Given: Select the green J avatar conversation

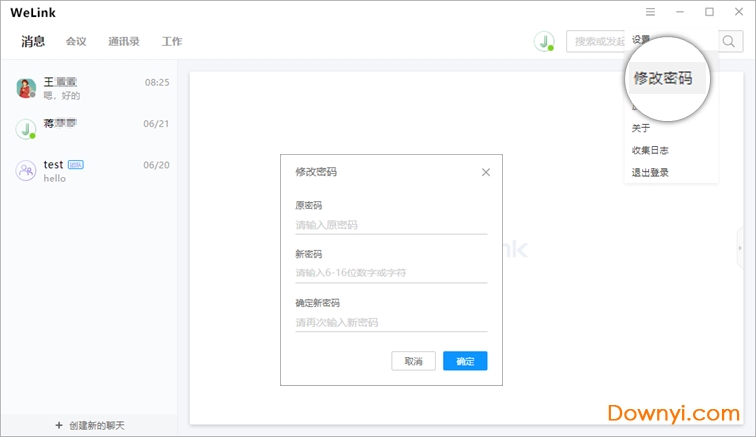Looking at the screenshot, I should (90, 129).
